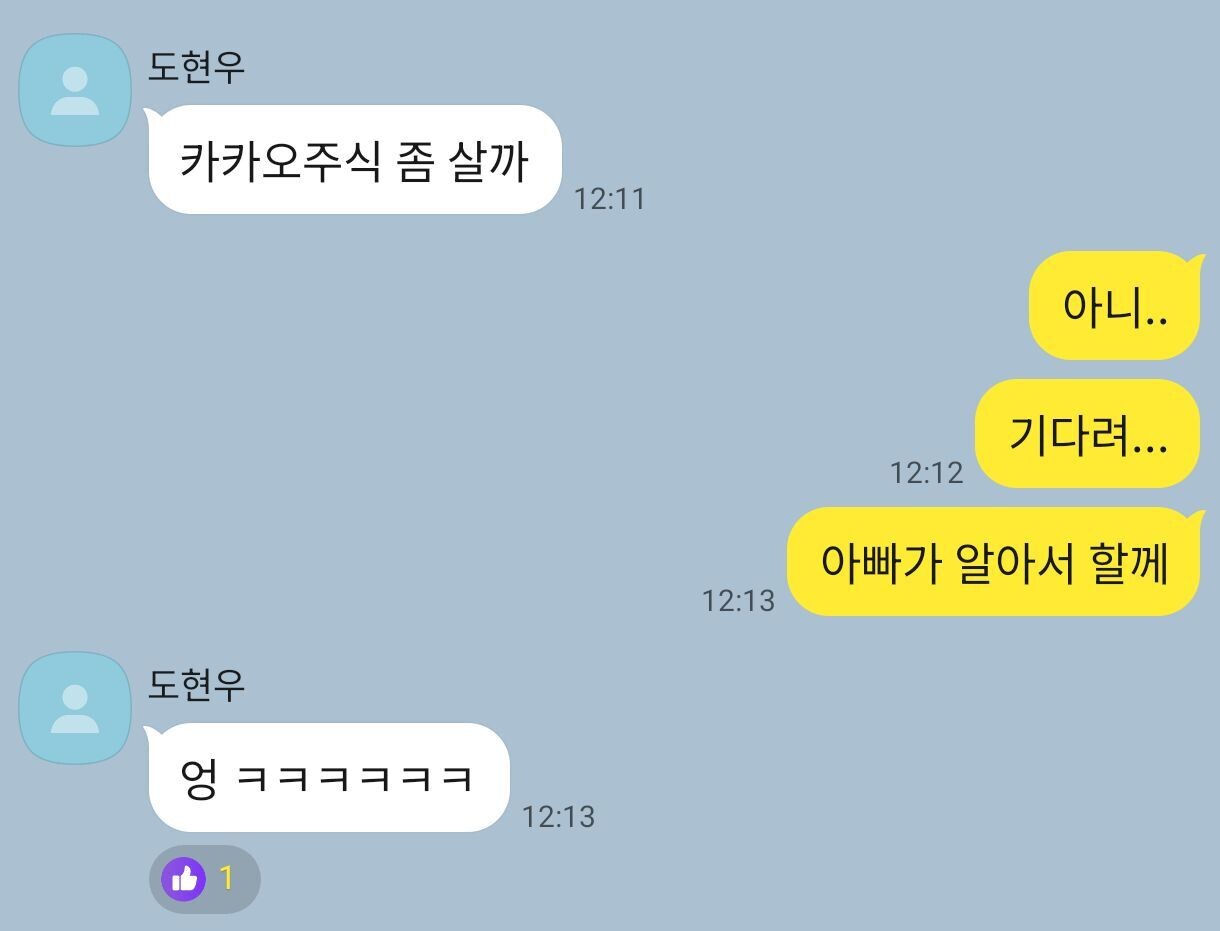This screenshot has width=1220, height=931.
Task: Tap the message bubble 카카오주식 좀 살까
Action: tap(354, 160)
